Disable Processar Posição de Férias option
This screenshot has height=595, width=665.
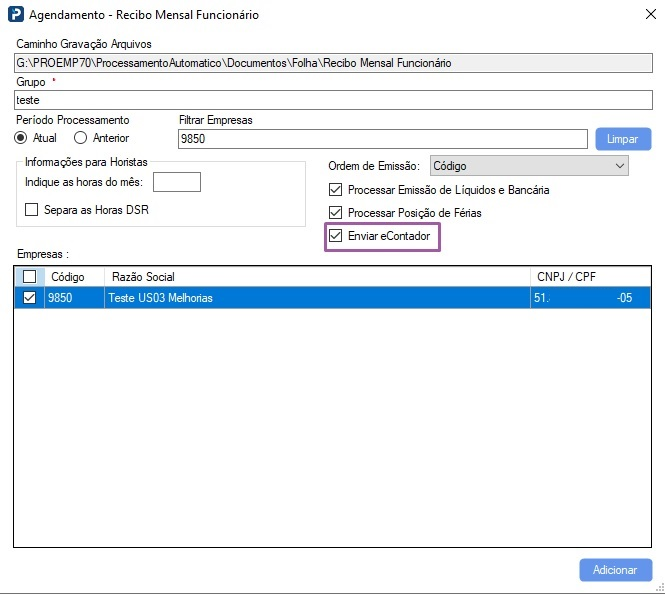point(336,213)
